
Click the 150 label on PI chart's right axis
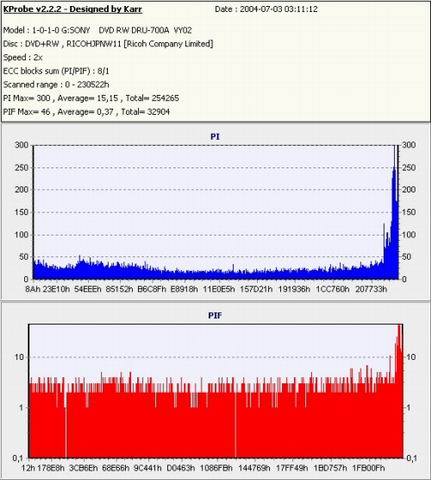409,212
